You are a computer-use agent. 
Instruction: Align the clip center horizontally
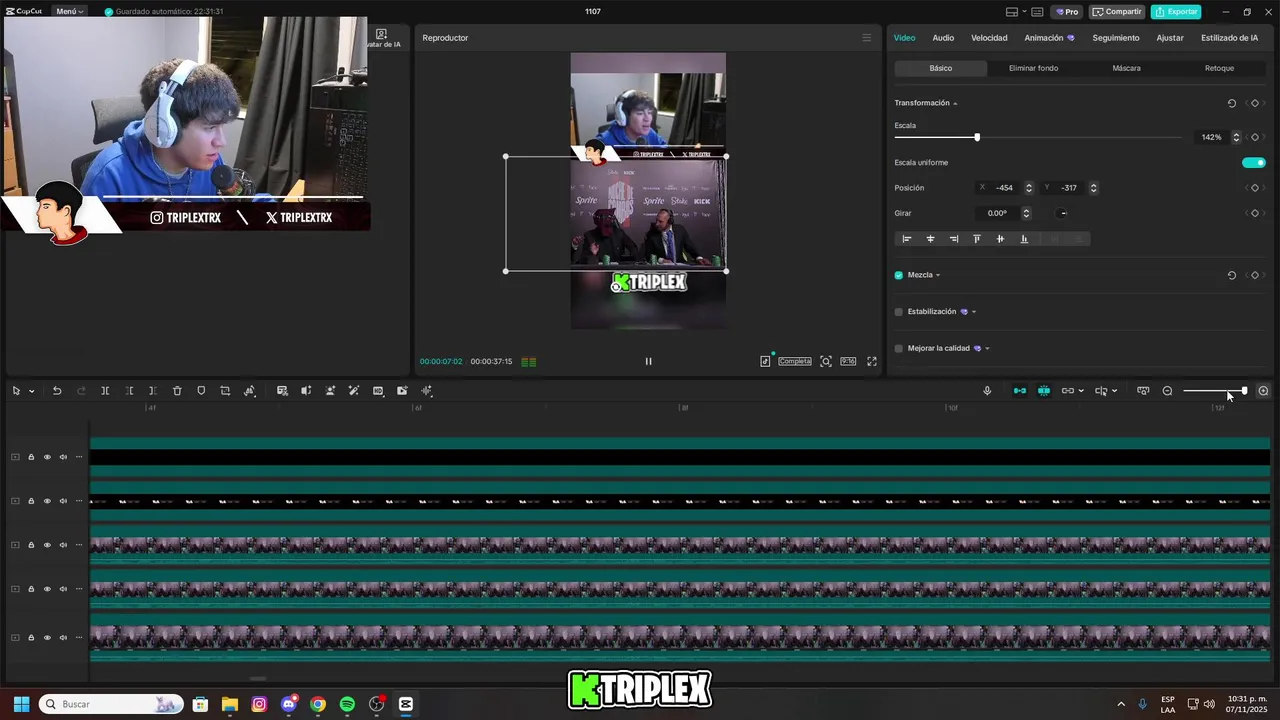click(930, 239)
